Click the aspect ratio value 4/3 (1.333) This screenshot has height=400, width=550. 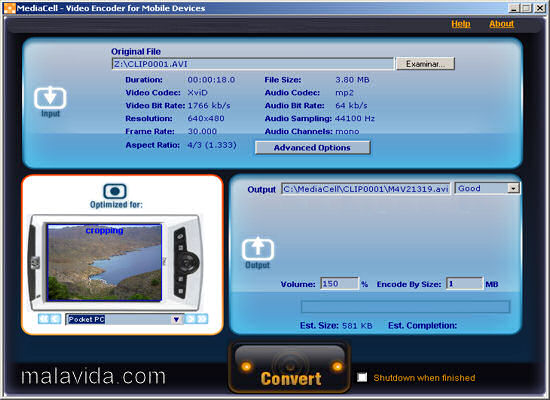212,145
